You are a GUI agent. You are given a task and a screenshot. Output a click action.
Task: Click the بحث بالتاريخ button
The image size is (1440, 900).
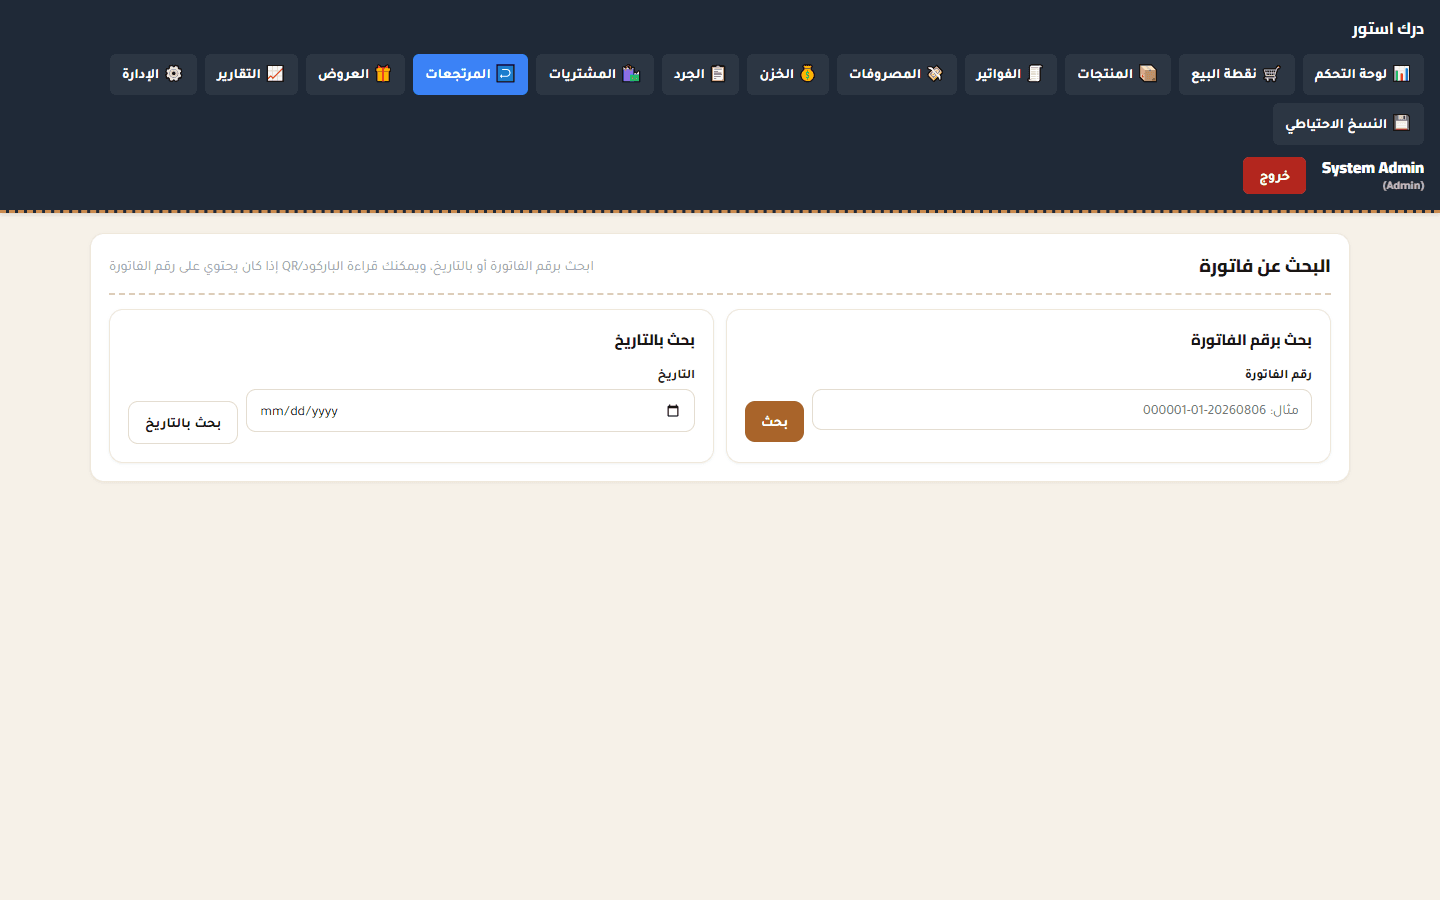point(183,423)
